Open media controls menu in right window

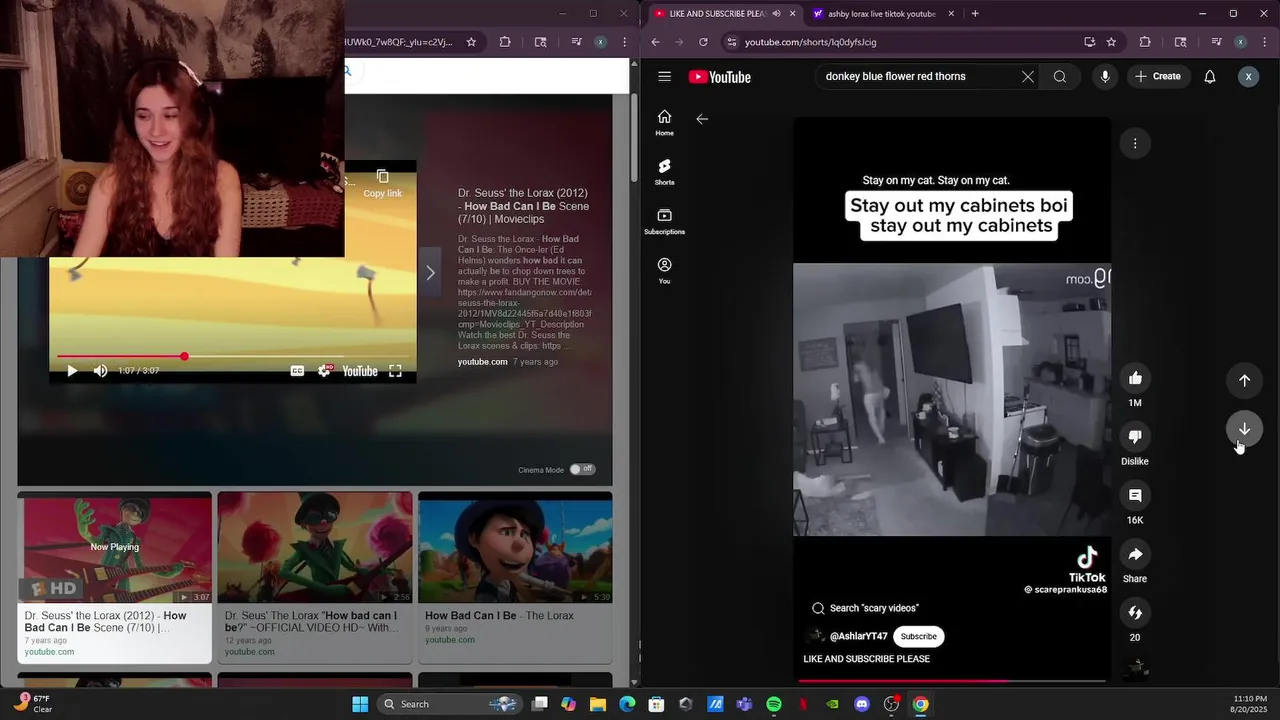(1216, 42)
